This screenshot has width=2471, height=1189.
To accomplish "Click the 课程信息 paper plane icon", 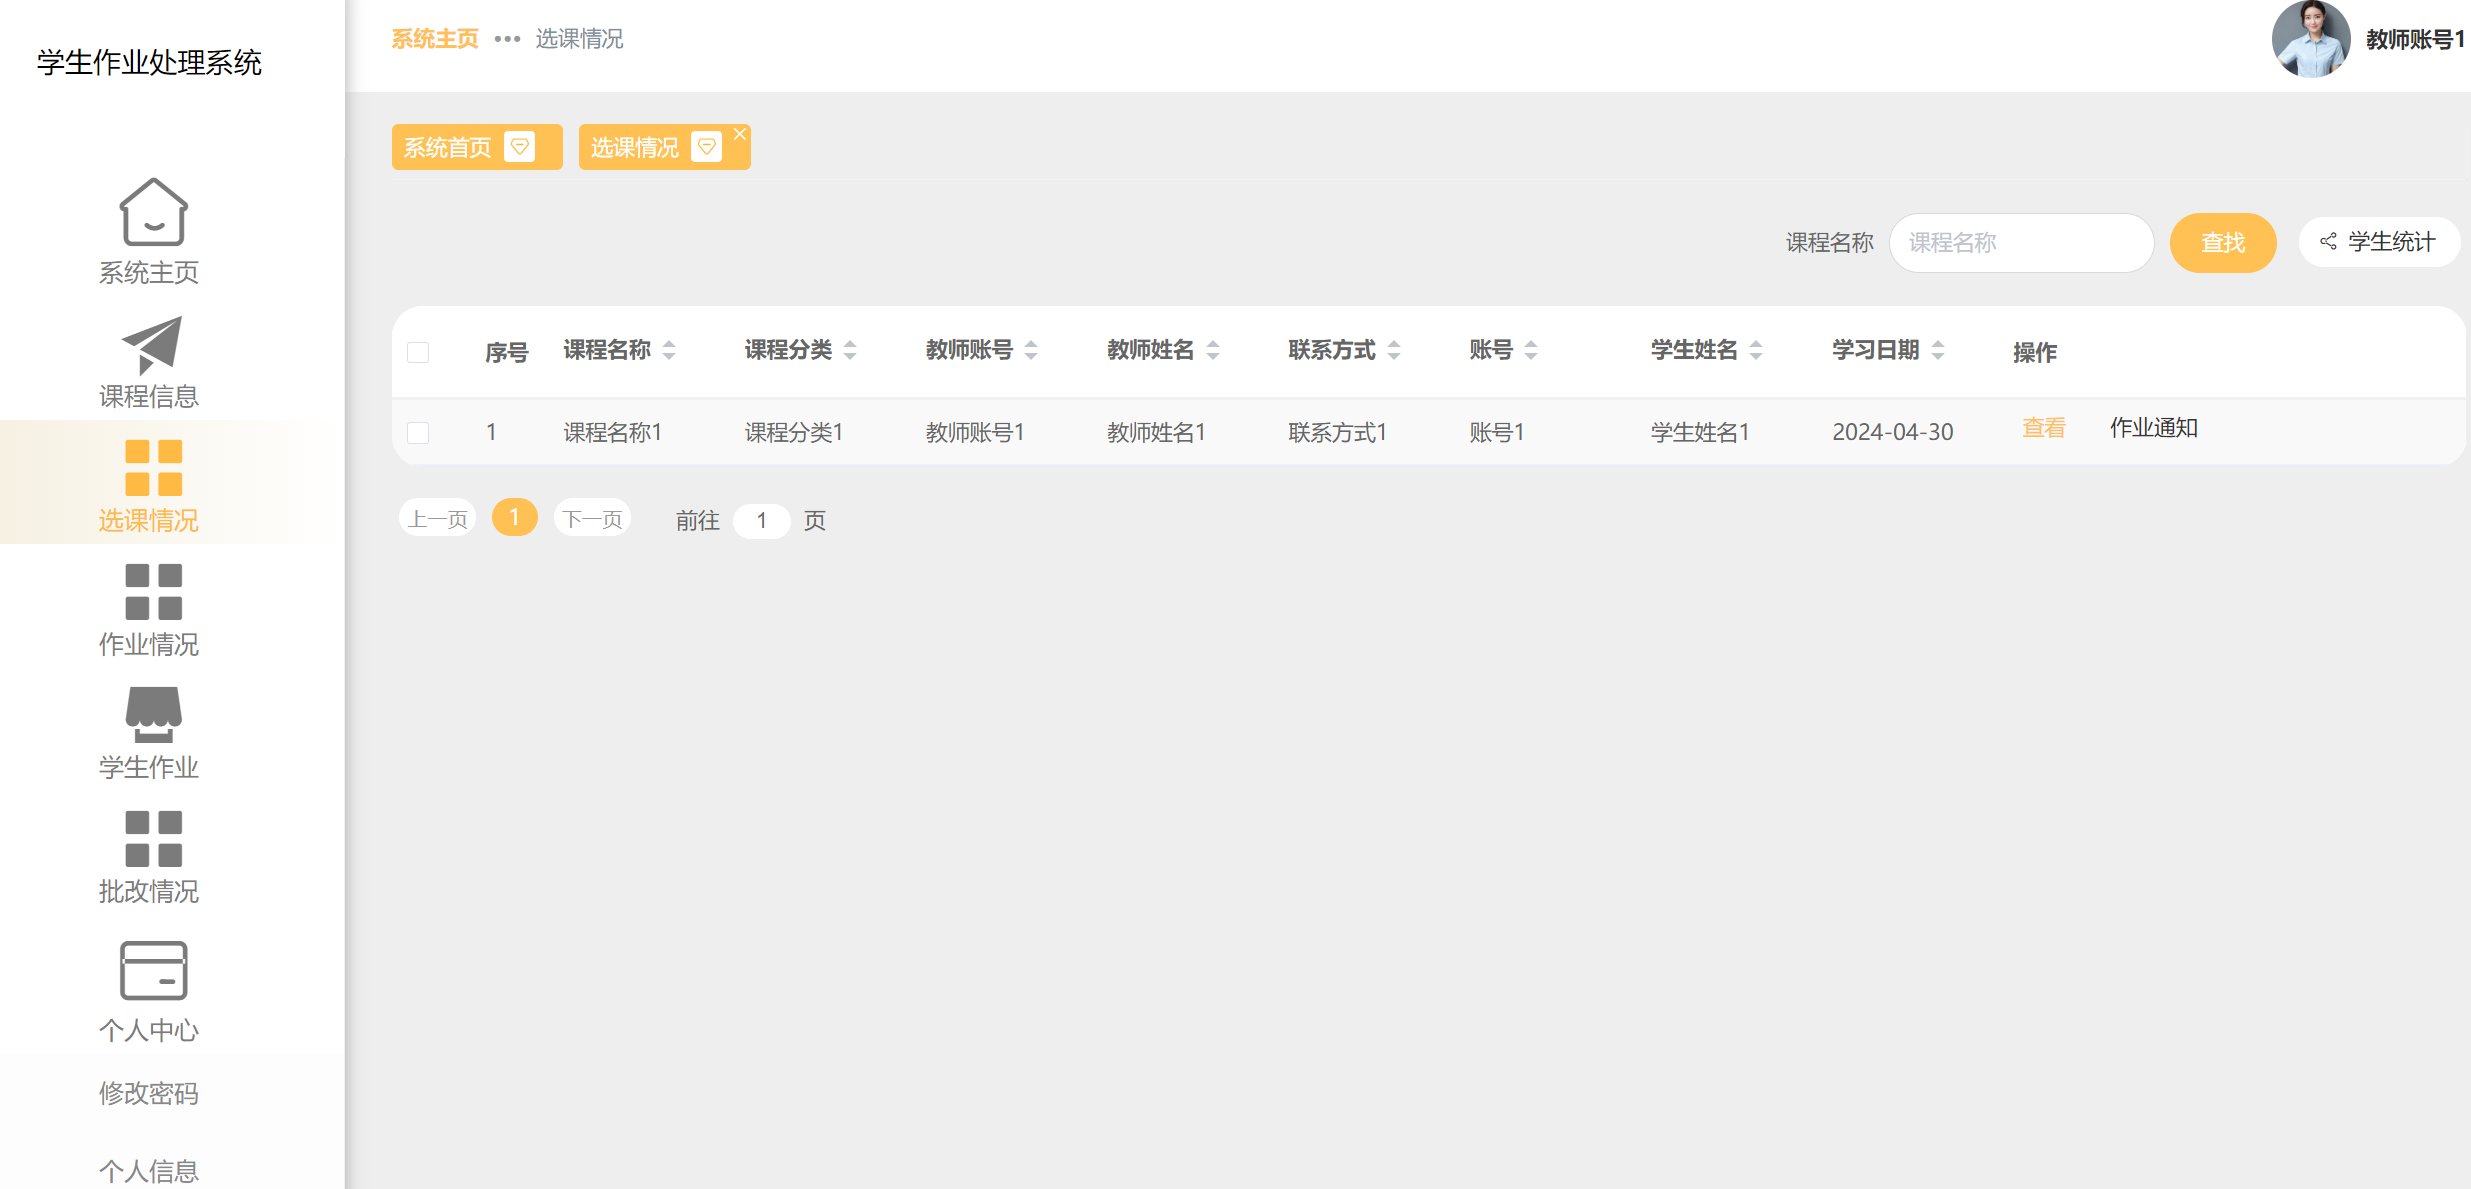I will click(152, 343).
